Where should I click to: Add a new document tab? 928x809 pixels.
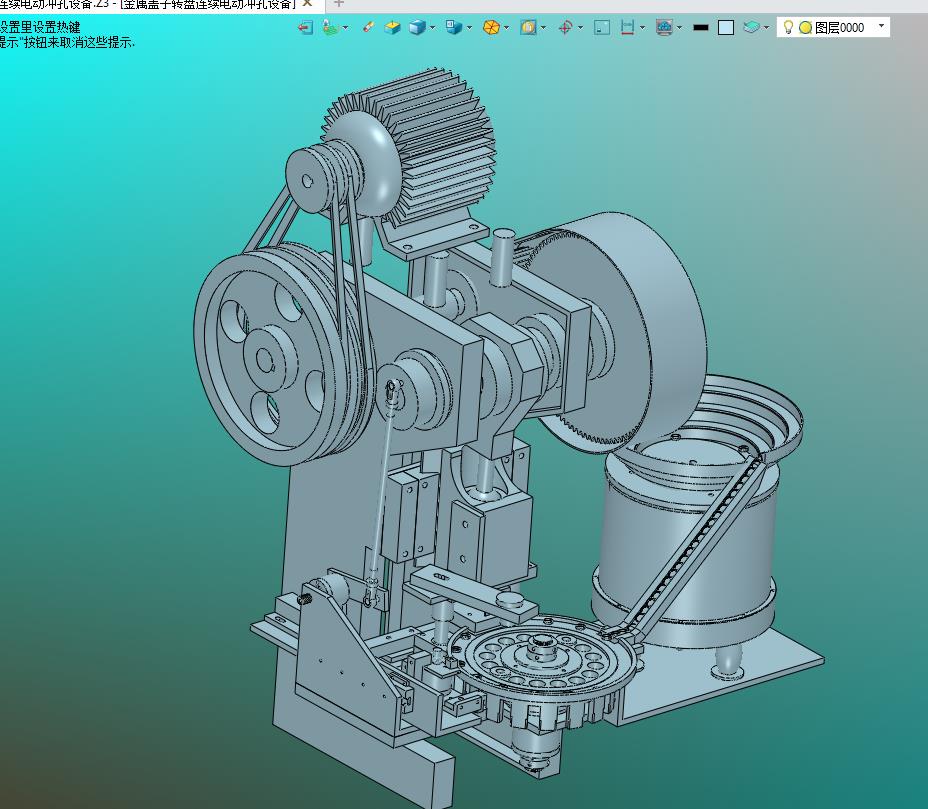pos(339,4)
